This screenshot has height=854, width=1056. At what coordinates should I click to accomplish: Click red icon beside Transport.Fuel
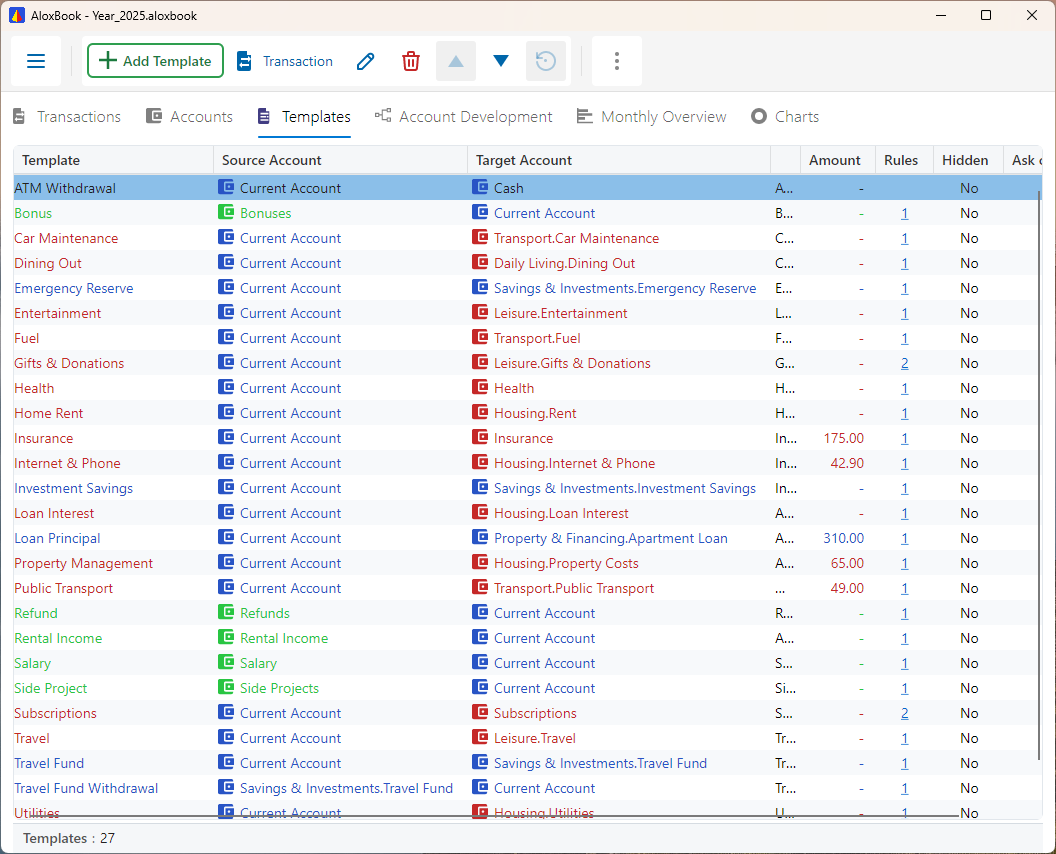coord(480,337)
